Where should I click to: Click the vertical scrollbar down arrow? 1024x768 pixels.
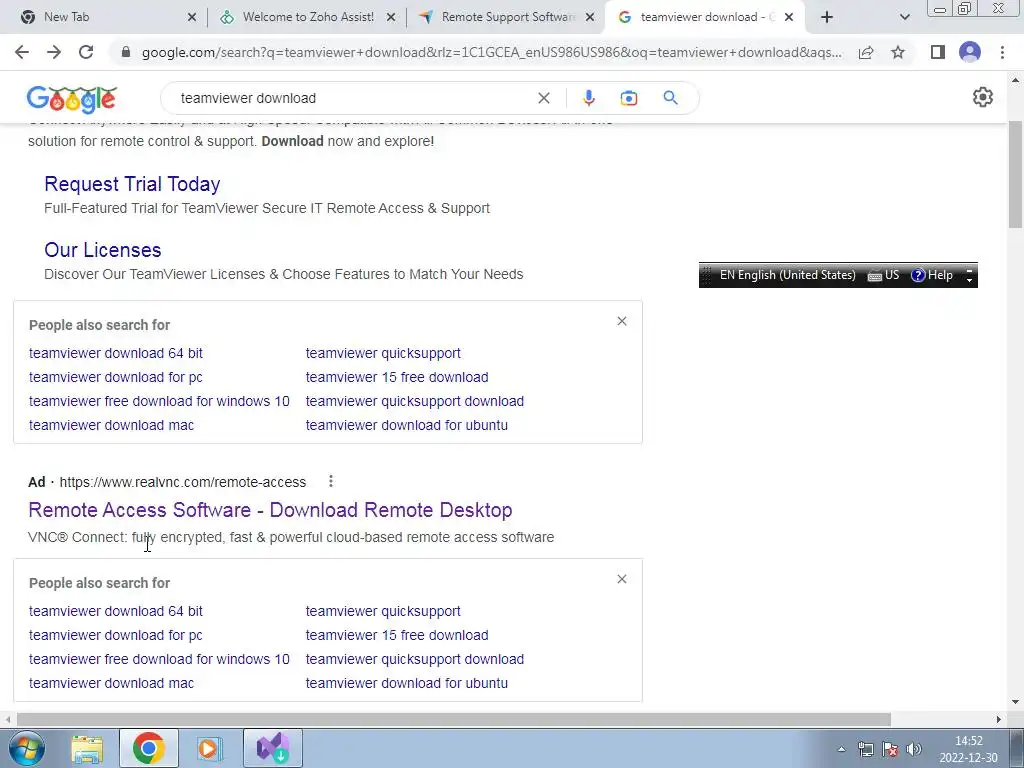pos(1016,702)
